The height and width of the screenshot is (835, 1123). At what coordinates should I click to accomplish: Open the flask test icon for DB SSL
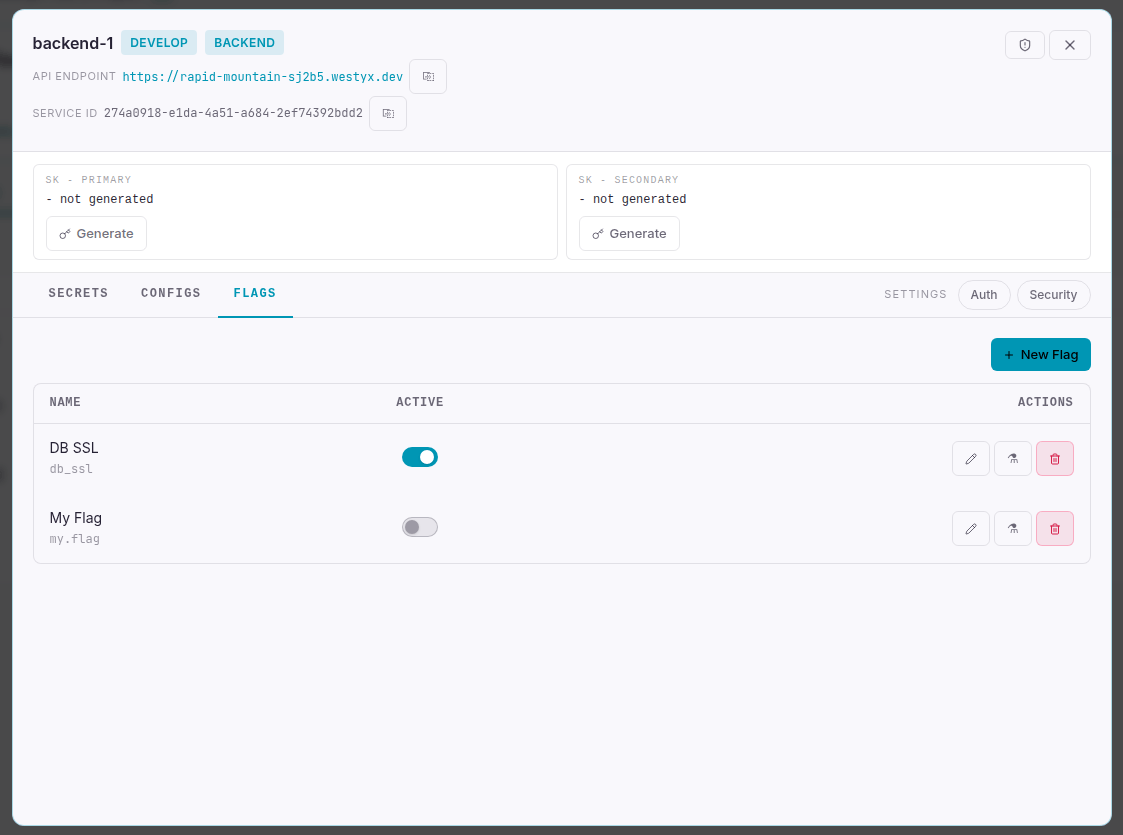[1013, 459]
